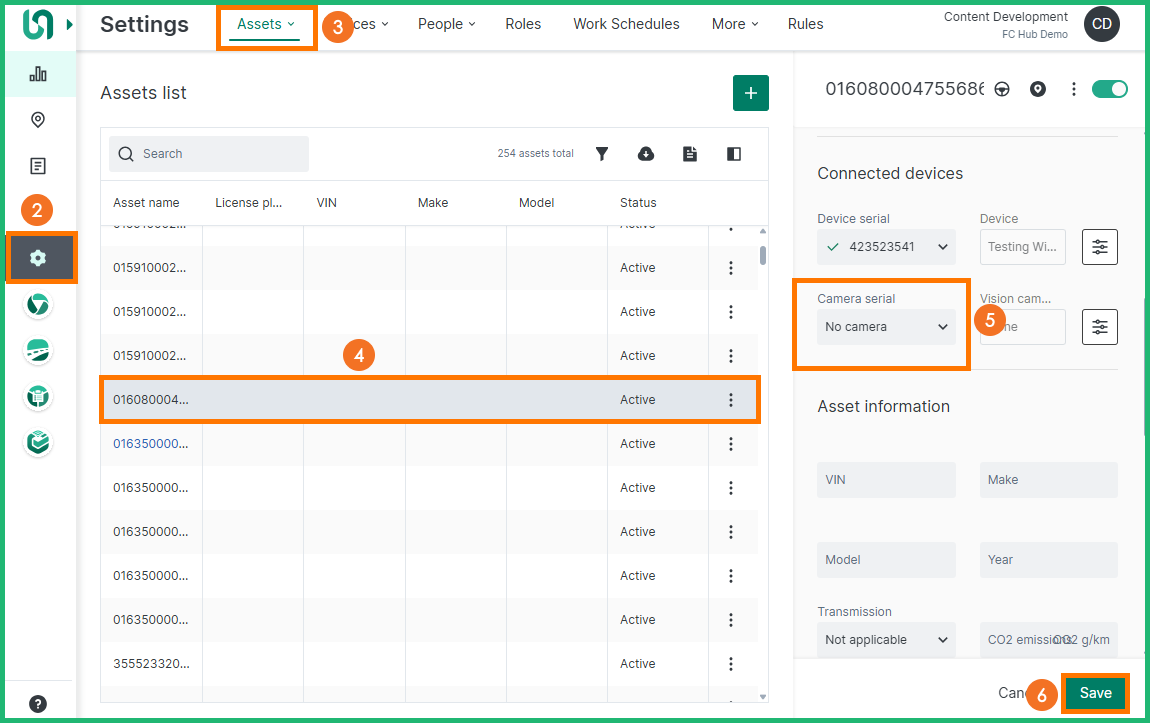Click the Save button

click(1095, 693)
